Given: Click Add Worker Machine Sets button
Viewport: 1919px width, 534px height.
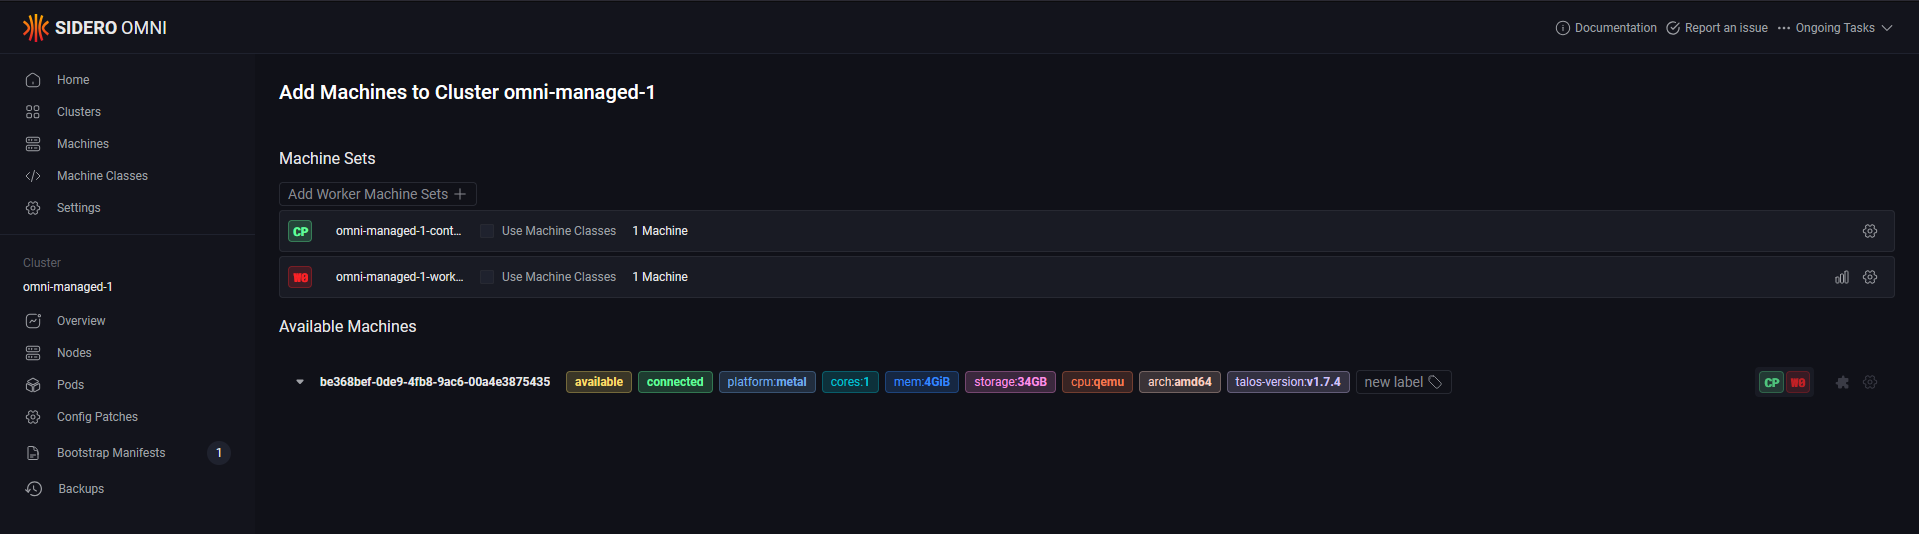Looking at the screenshot, I should pyautogui.click(x=377, y=194).
